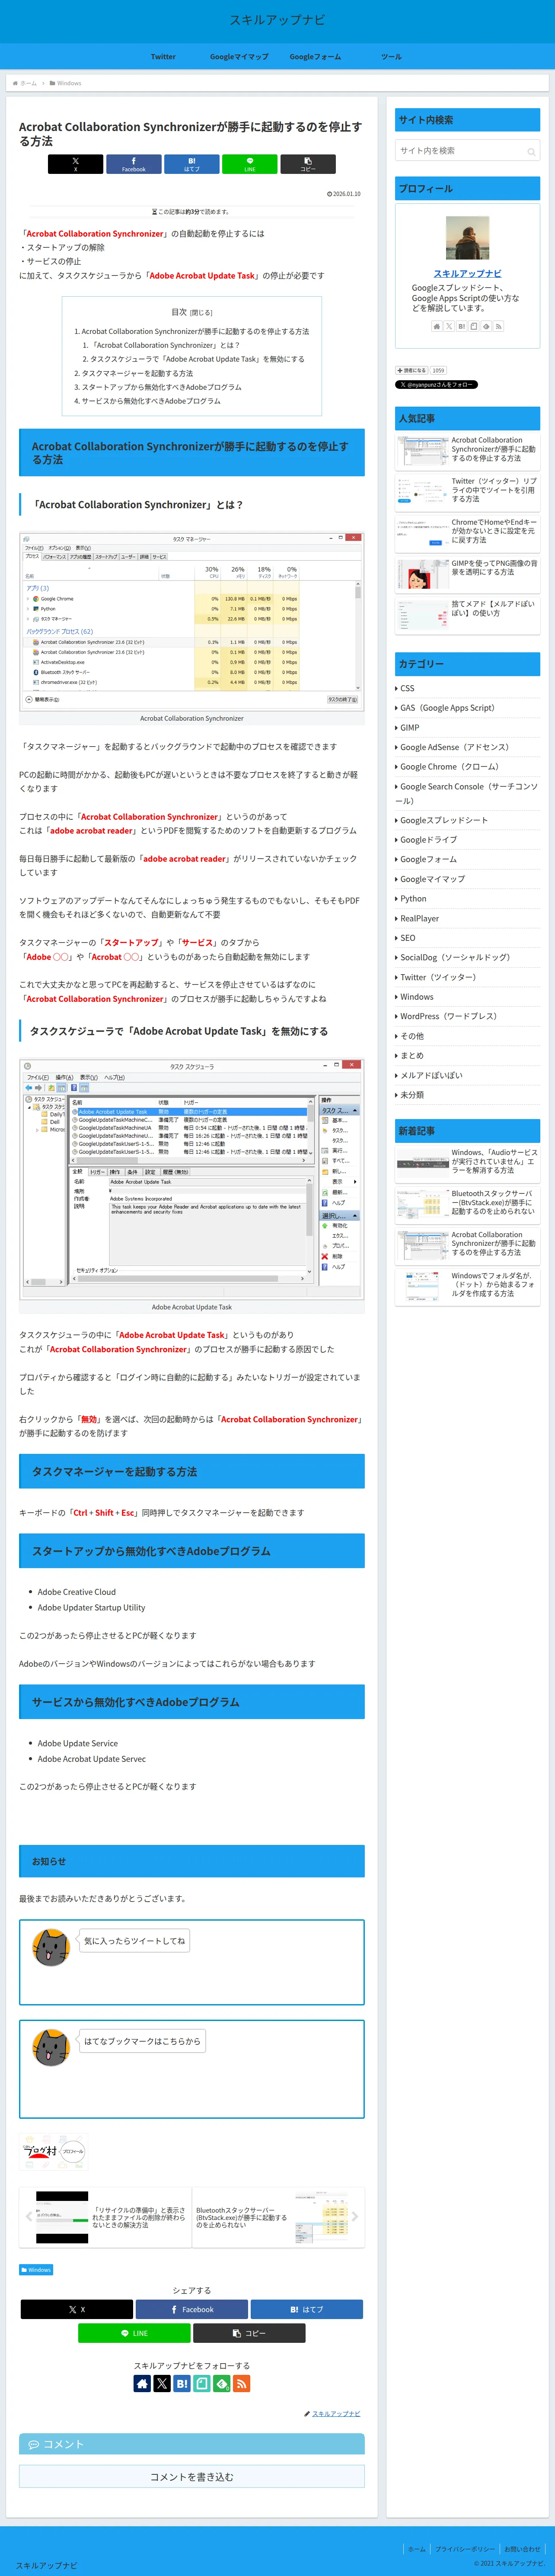Open home icon in the プロフィール box
The height and width of the screenshot is (2576, 555).
(436, 326)
